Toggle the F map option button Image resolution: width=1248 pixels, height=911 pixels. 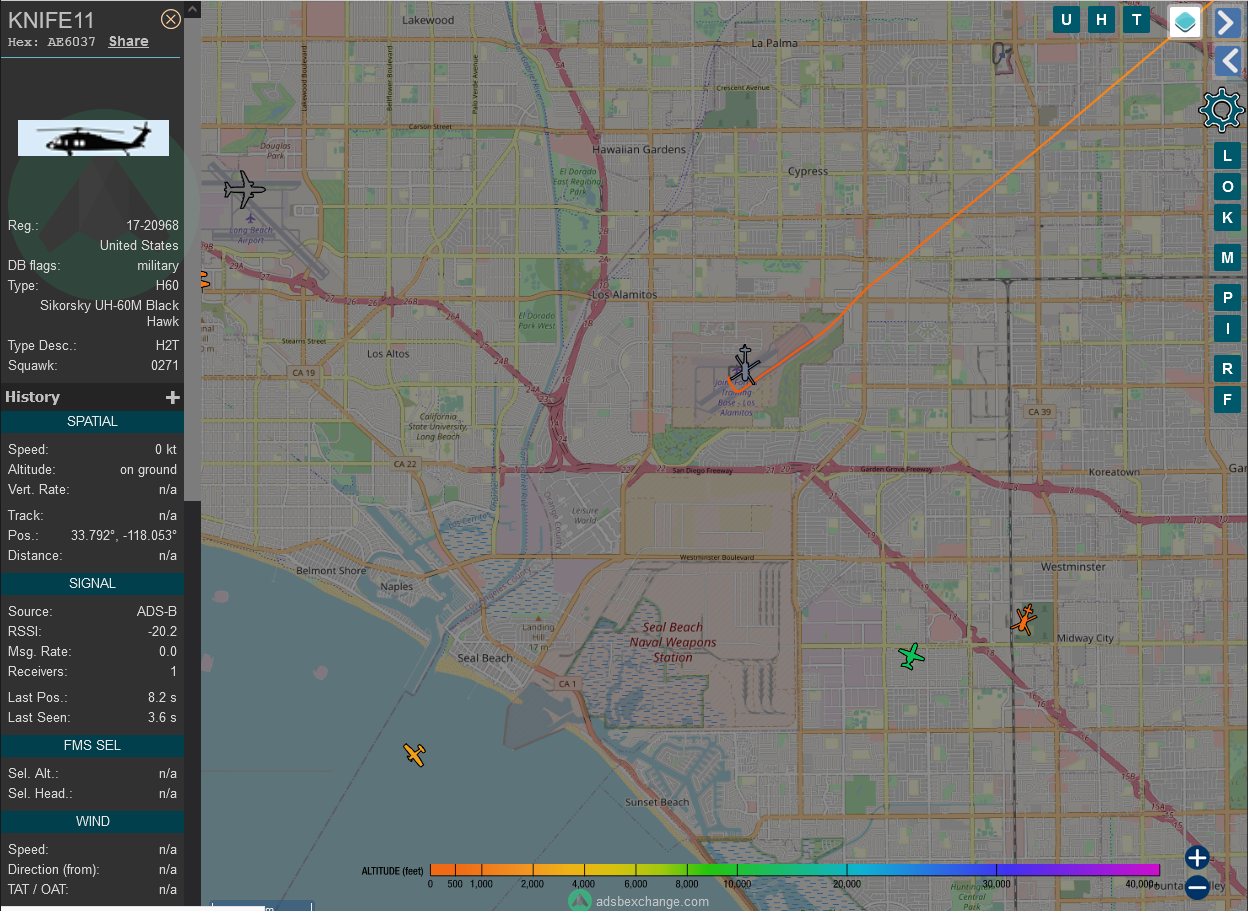click(x=1228, y=400)
